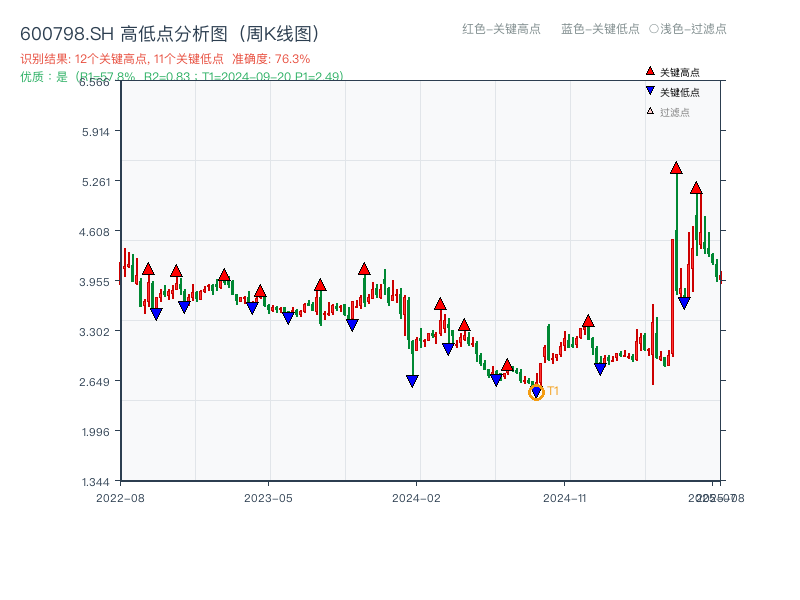Select the highest red key-high triangle at the peak
The height and width of the screenshot is (600, 800).
tap(676, 168)
